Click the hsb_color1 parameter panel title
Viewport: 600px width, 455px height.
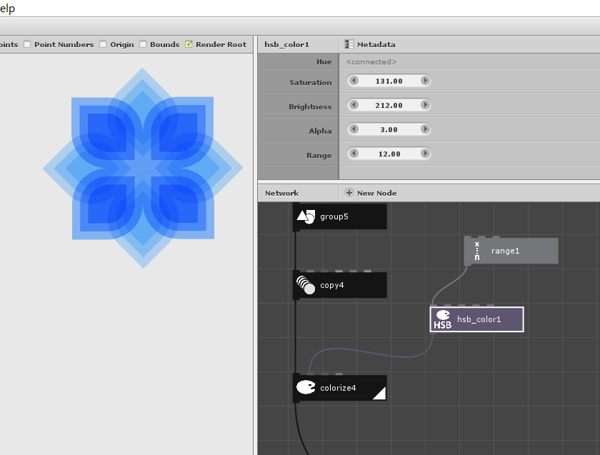tap(287, 44)
